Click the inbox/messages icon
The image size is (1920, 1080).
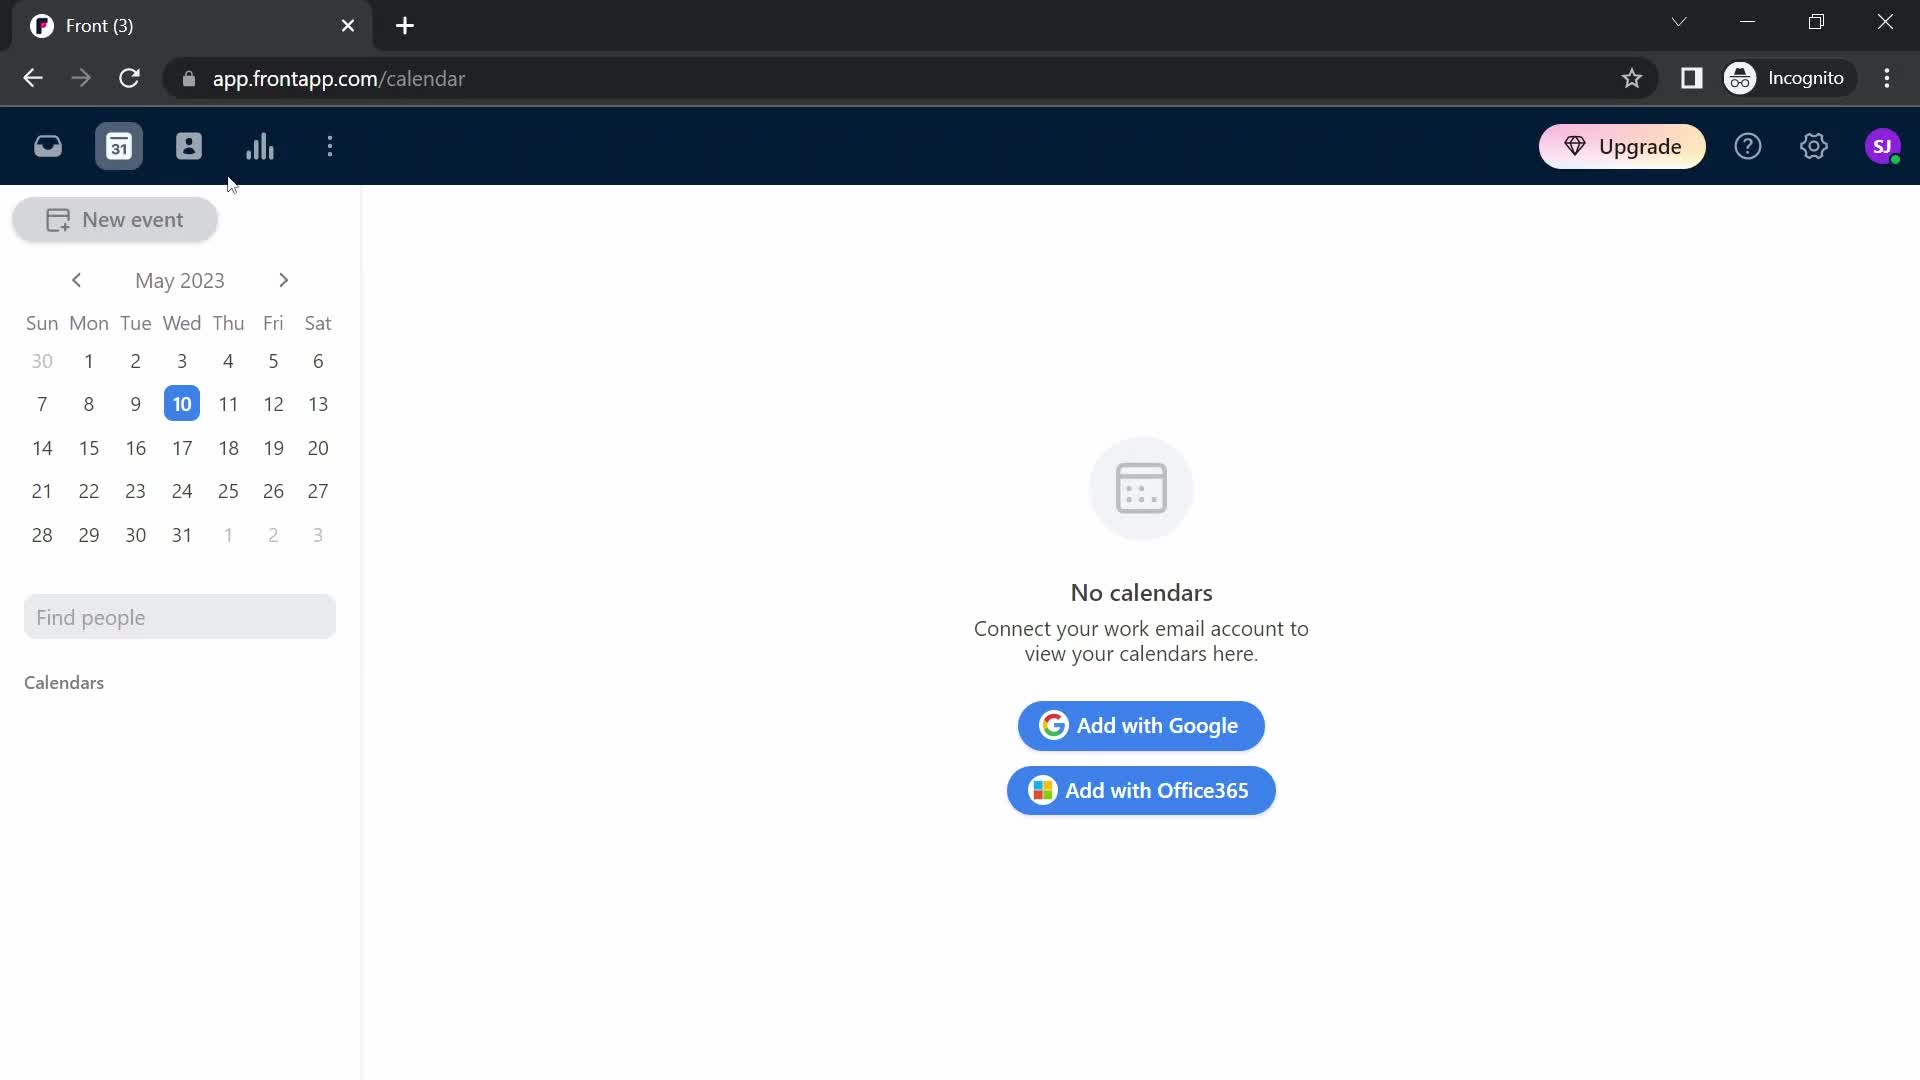point(47,146)
